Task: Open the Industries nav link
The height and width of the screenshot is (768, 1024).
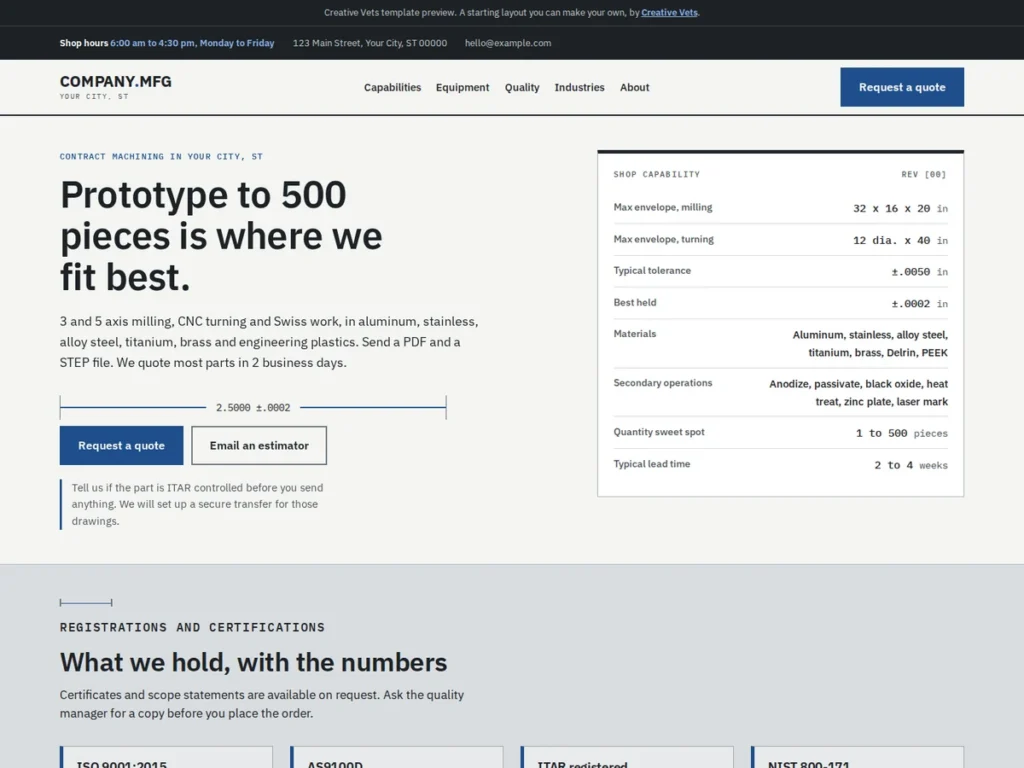Action: [579, 88]
